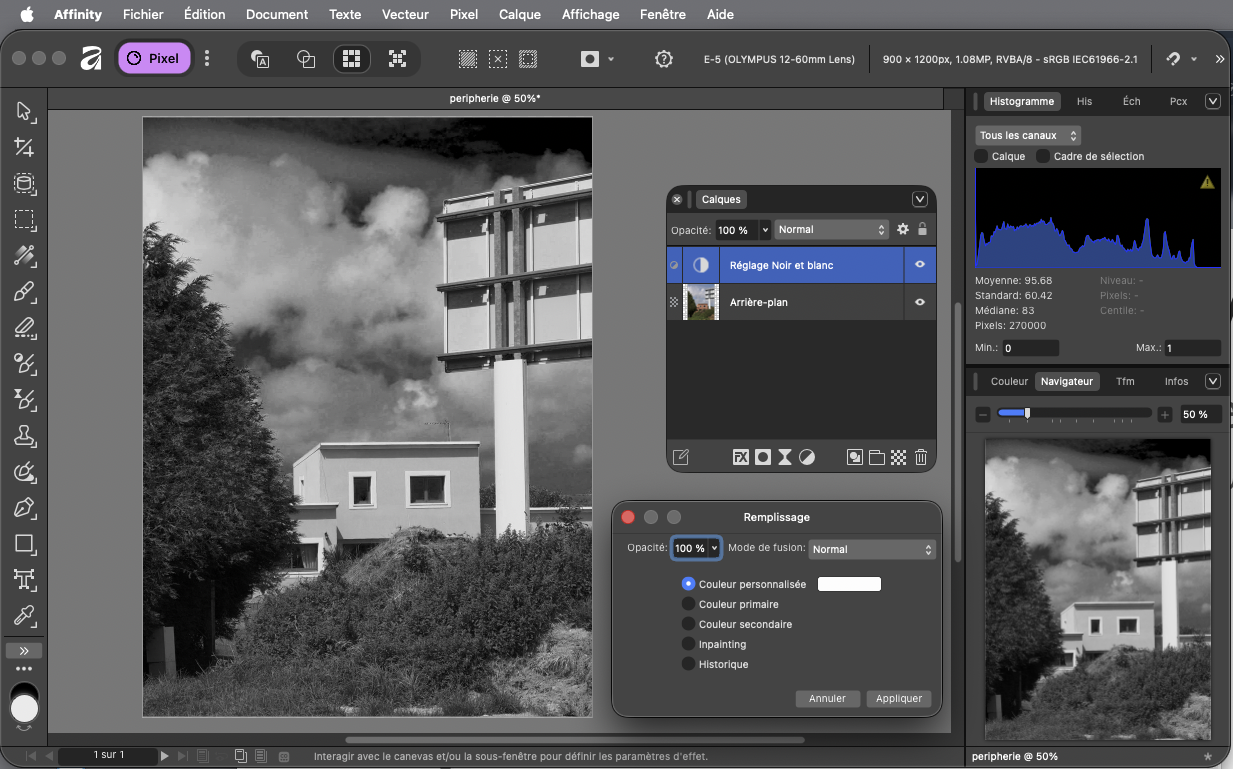
Task: Open the quick mask dropdown arrow
Action: [611, 59]
